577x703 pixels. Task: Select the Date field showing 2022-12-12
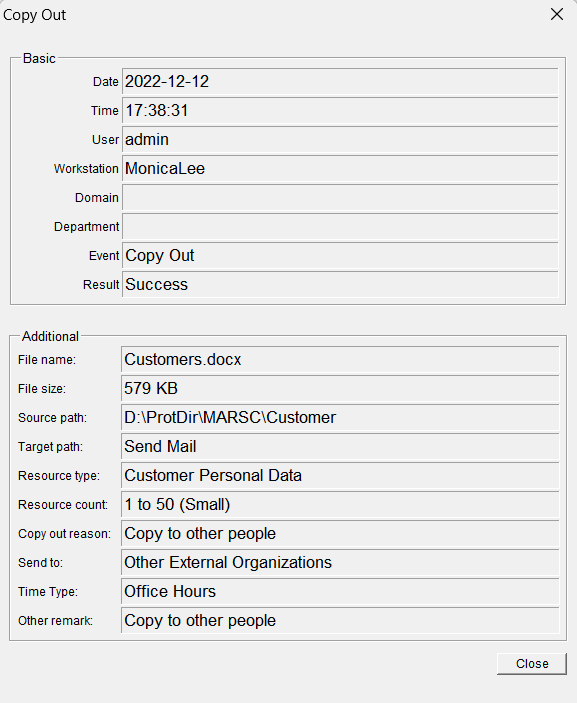coord(340,82)
